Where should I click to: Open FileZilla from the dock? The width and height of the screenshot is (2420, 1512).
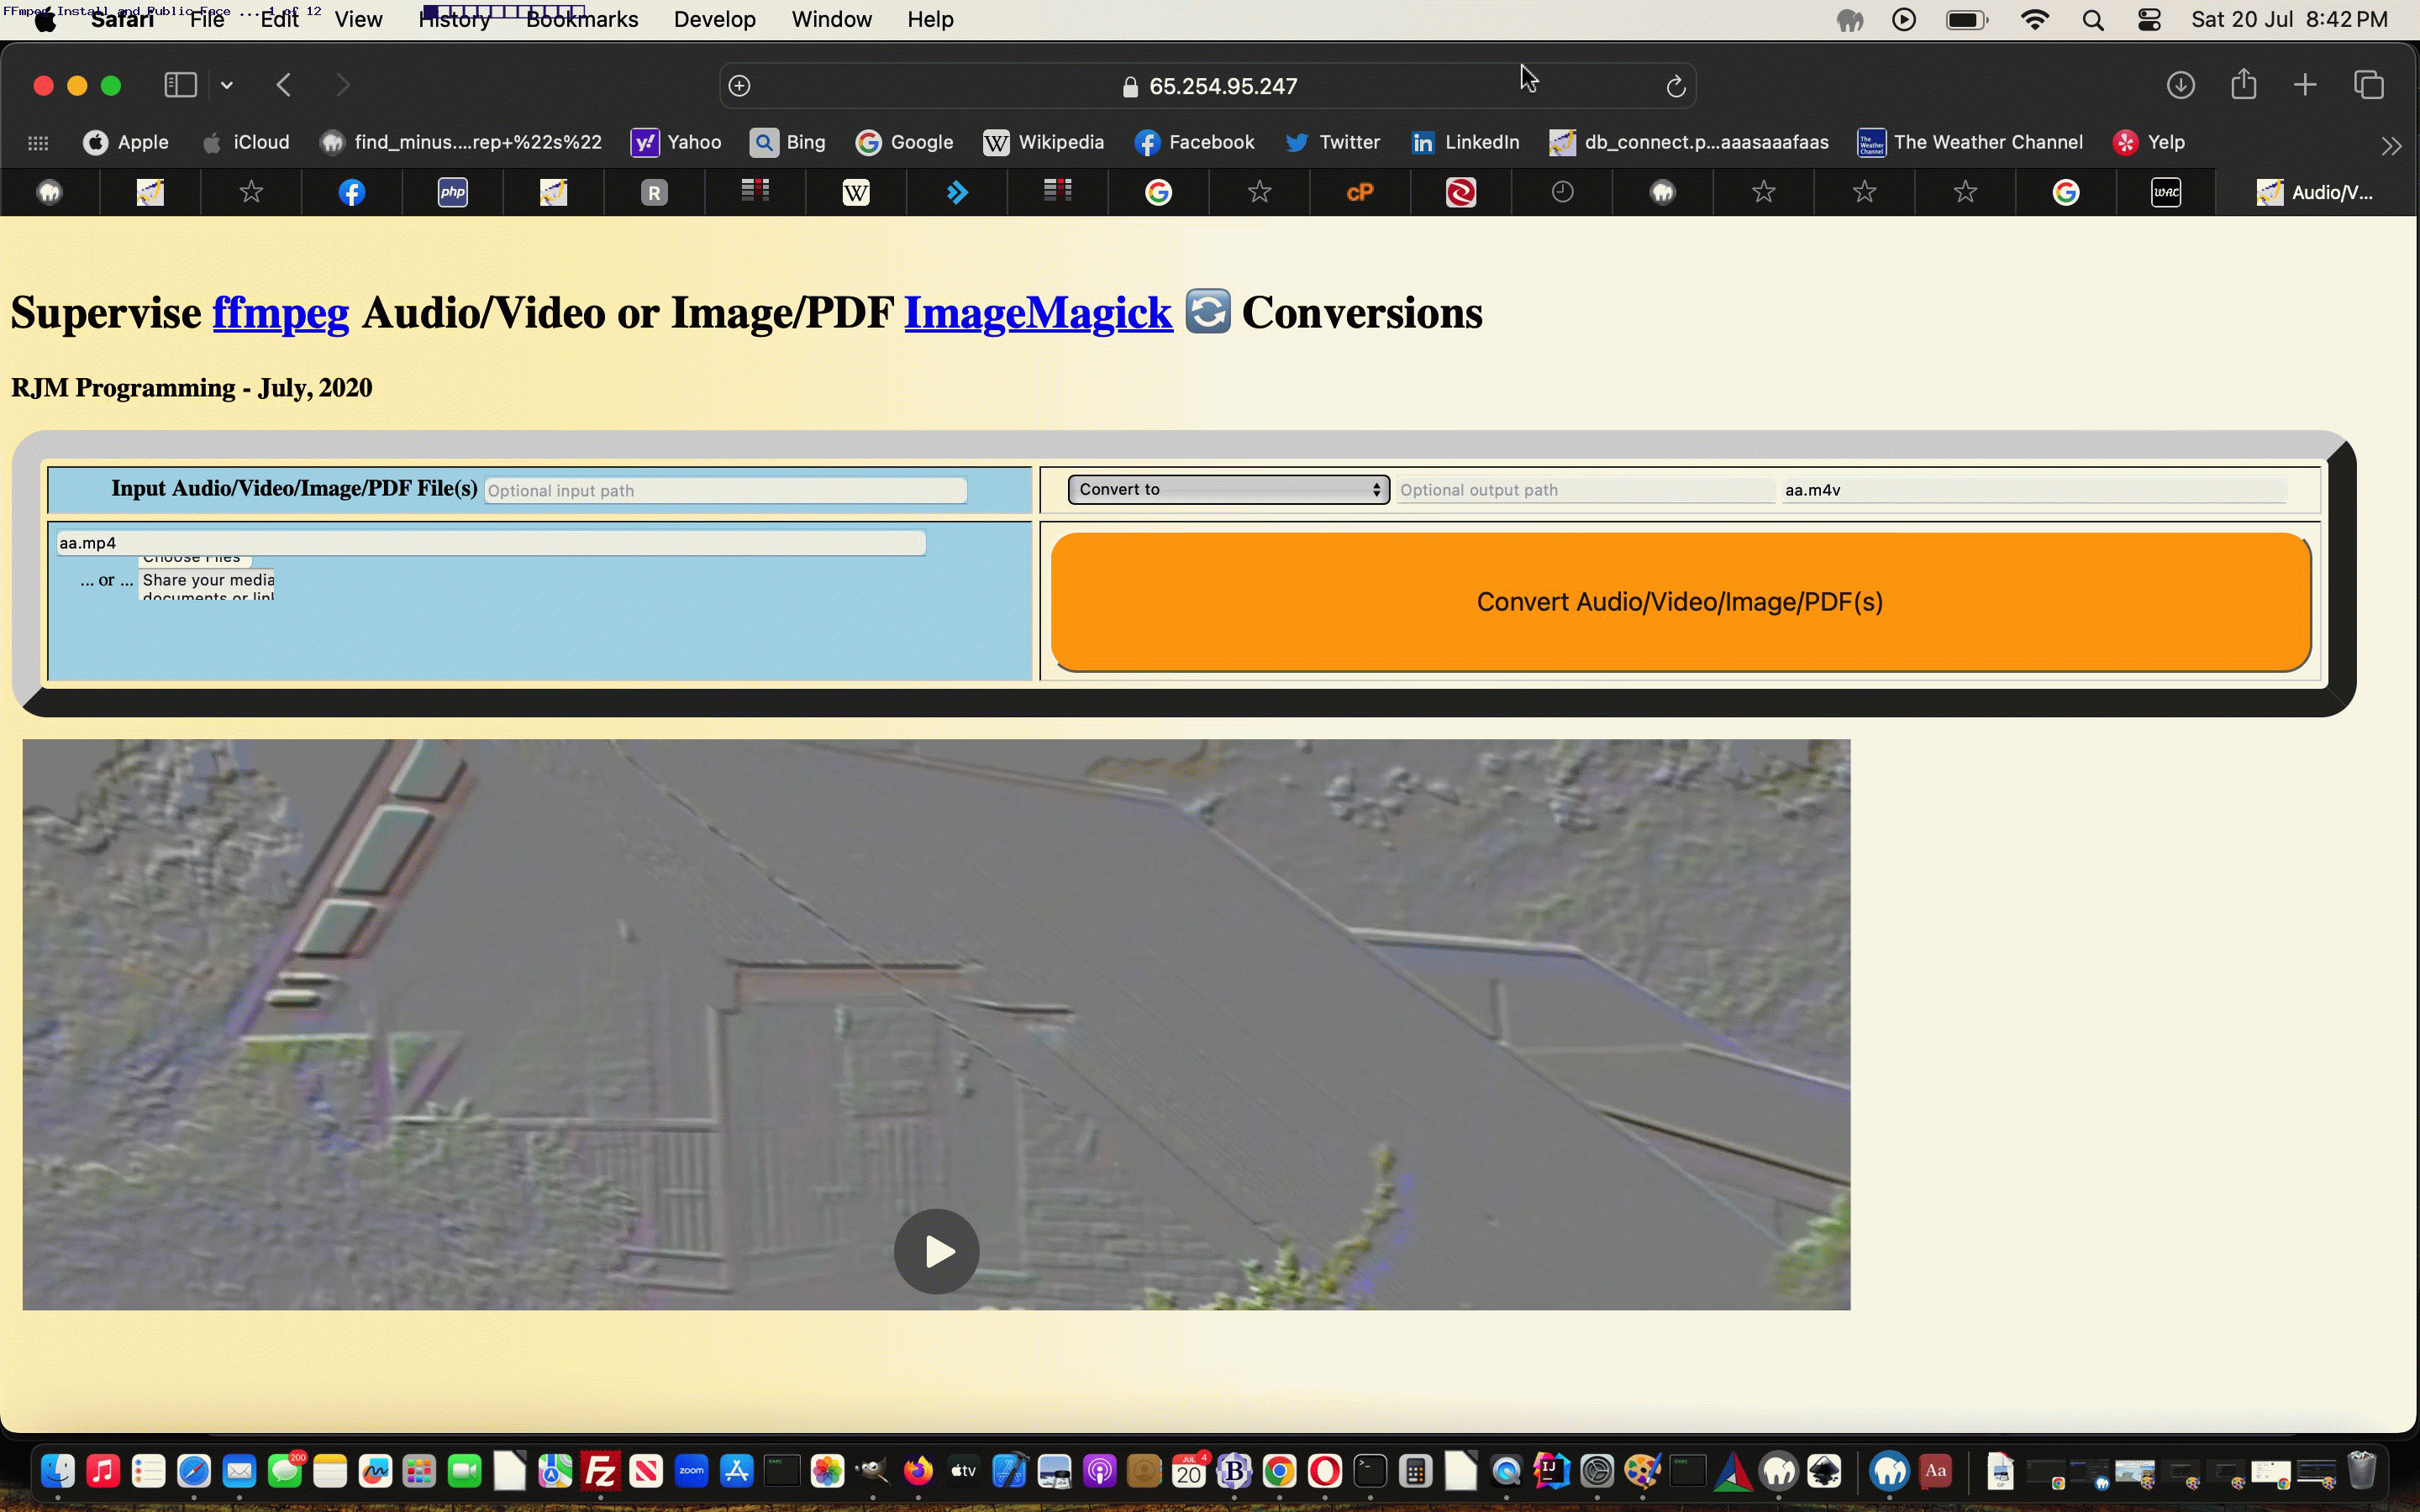click(601, 1471)
